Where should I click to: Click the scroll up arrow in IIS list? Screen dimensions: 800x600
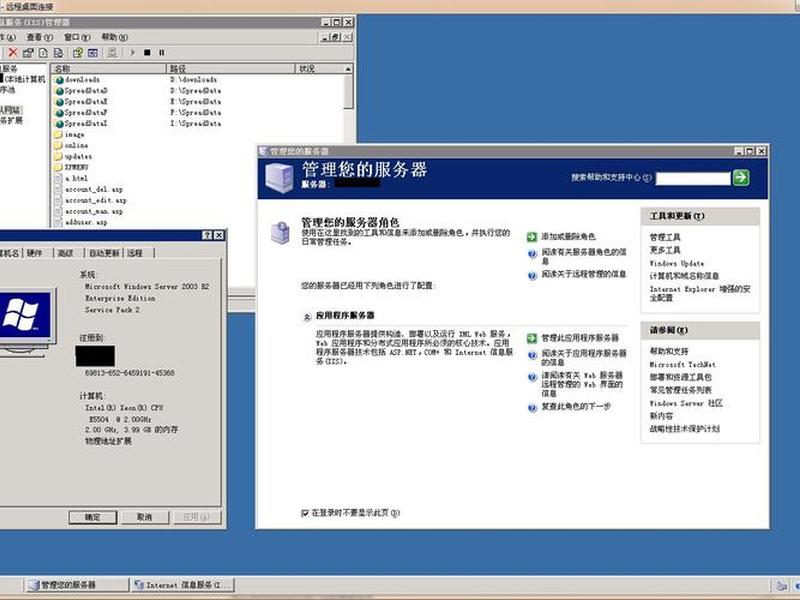(348, 69)
